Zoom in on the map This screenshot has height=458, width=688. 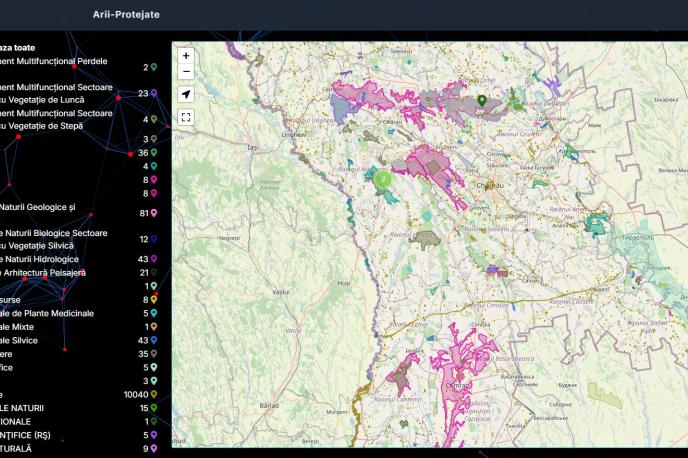point(186,56)
